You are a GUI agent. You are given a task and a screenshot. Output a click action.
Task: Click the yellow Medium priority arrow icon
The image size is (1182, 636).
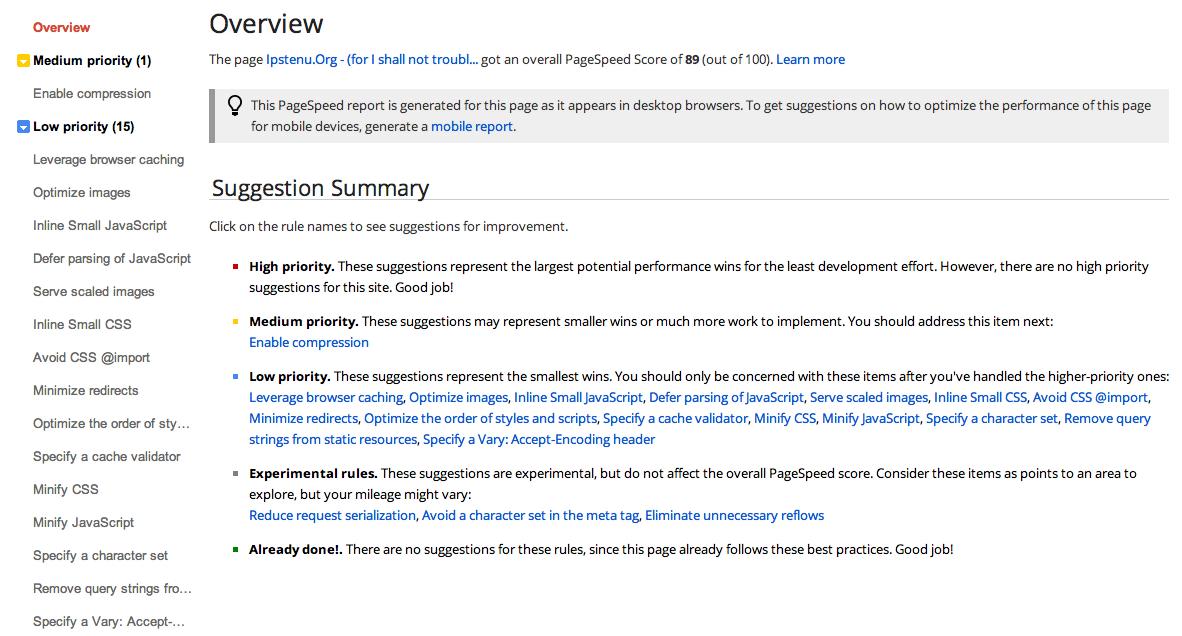click(x=24, y=61)
